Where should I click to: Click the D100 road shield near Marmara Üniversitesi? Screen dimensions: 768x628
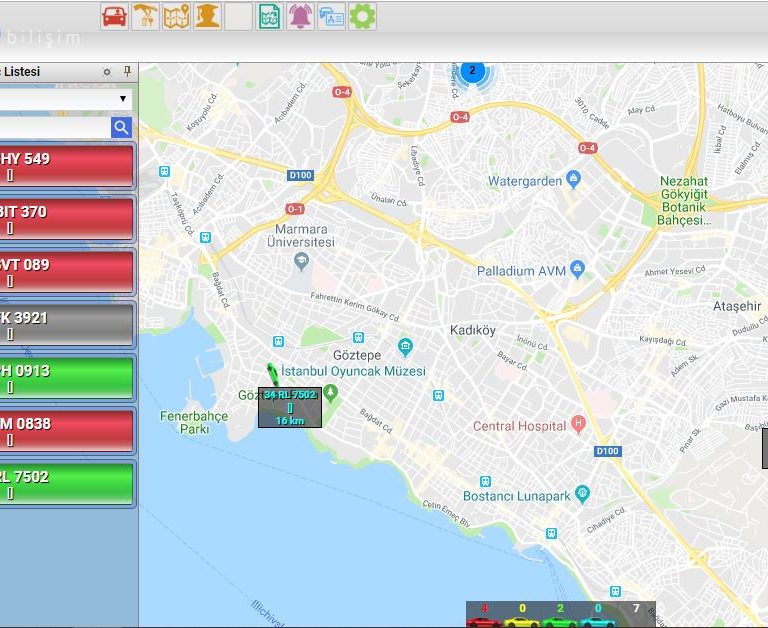point(300,175)
